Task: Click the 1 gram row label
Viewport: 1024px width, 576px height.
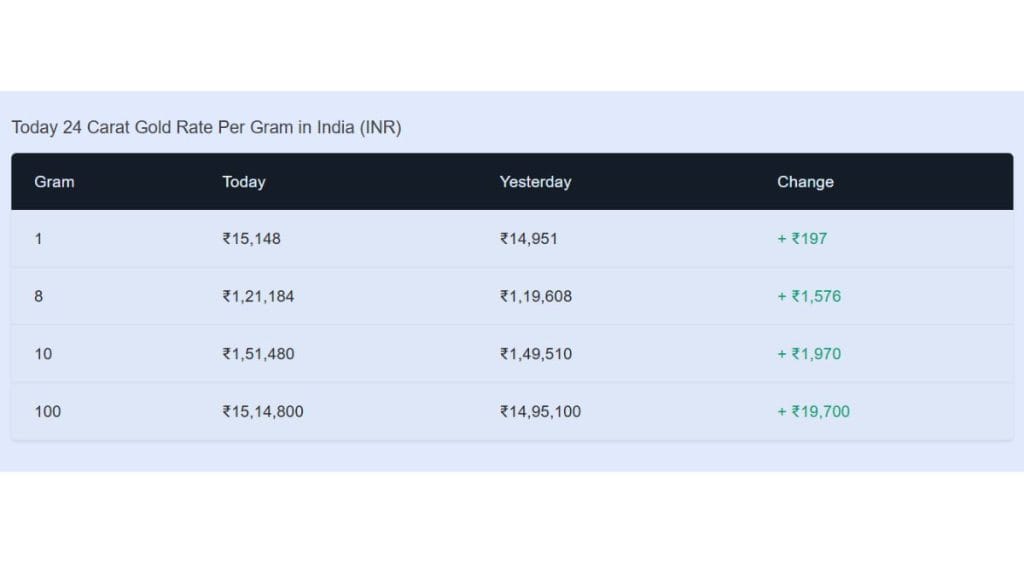Action: coord(39,239)
